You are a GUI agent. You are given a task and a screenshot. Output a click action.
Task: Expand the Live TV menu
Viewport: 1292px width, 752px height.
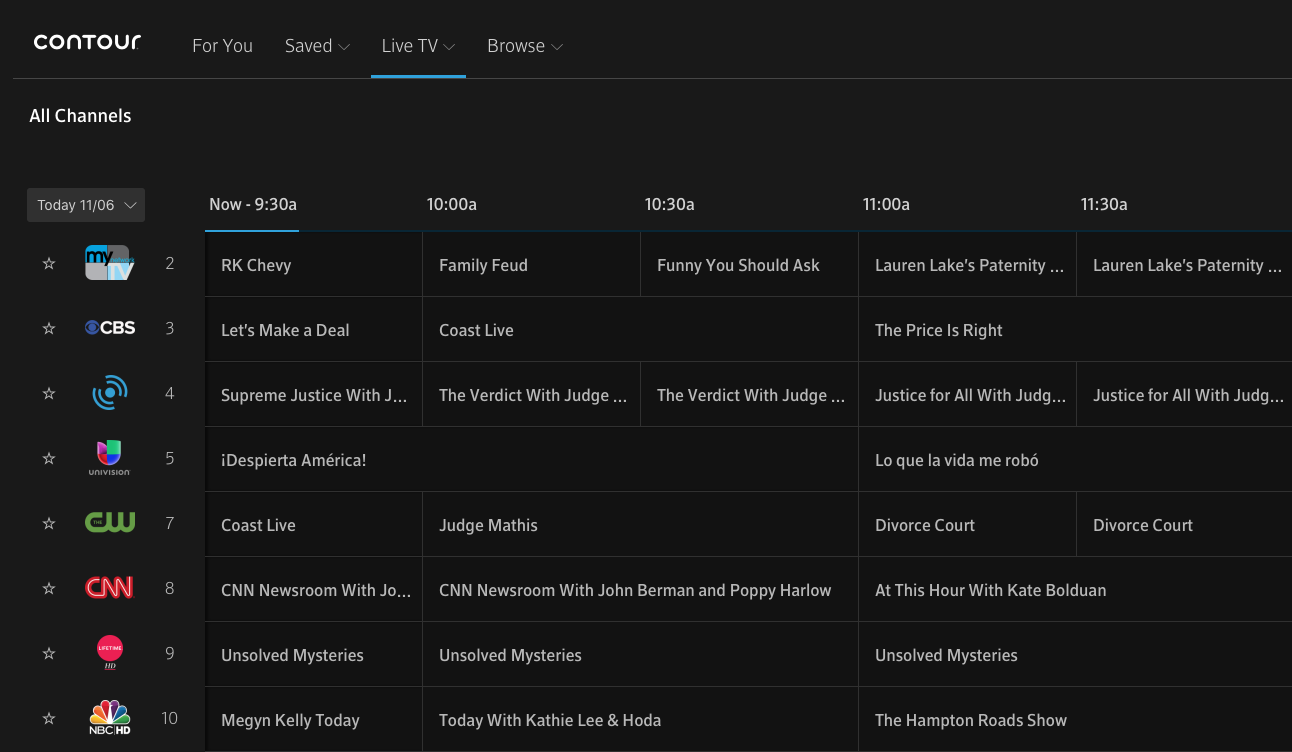pos(418,46)
